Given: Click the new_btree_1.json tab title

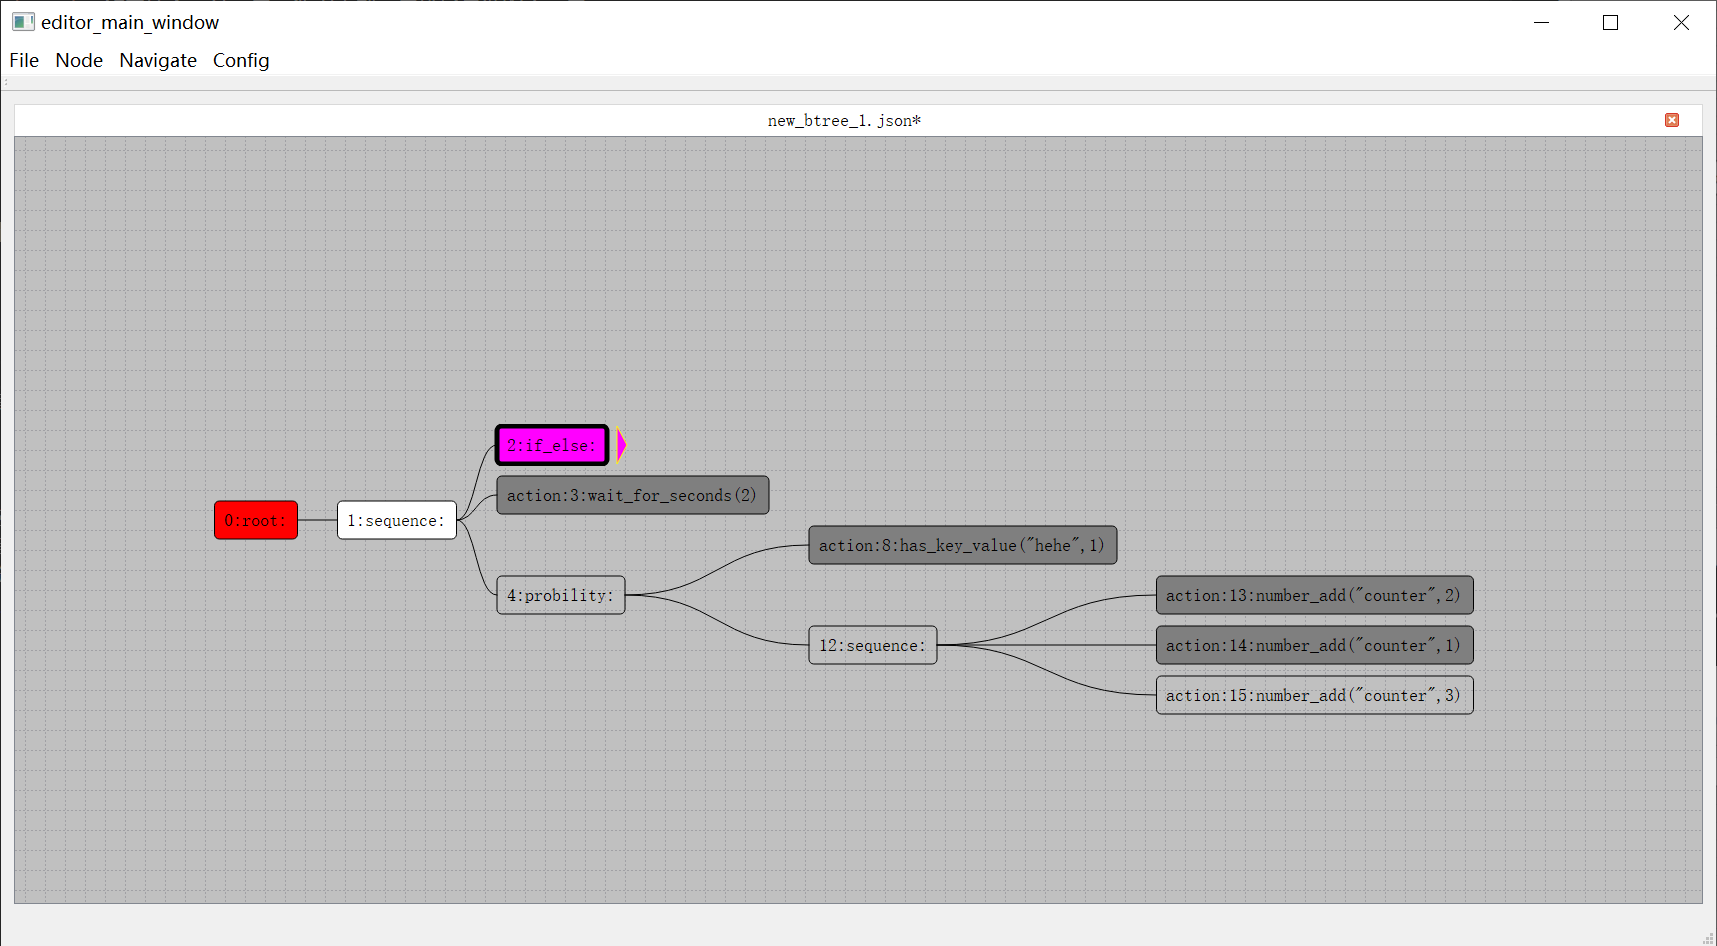Looking at the screenshot, I should click(x=844, y=120).
